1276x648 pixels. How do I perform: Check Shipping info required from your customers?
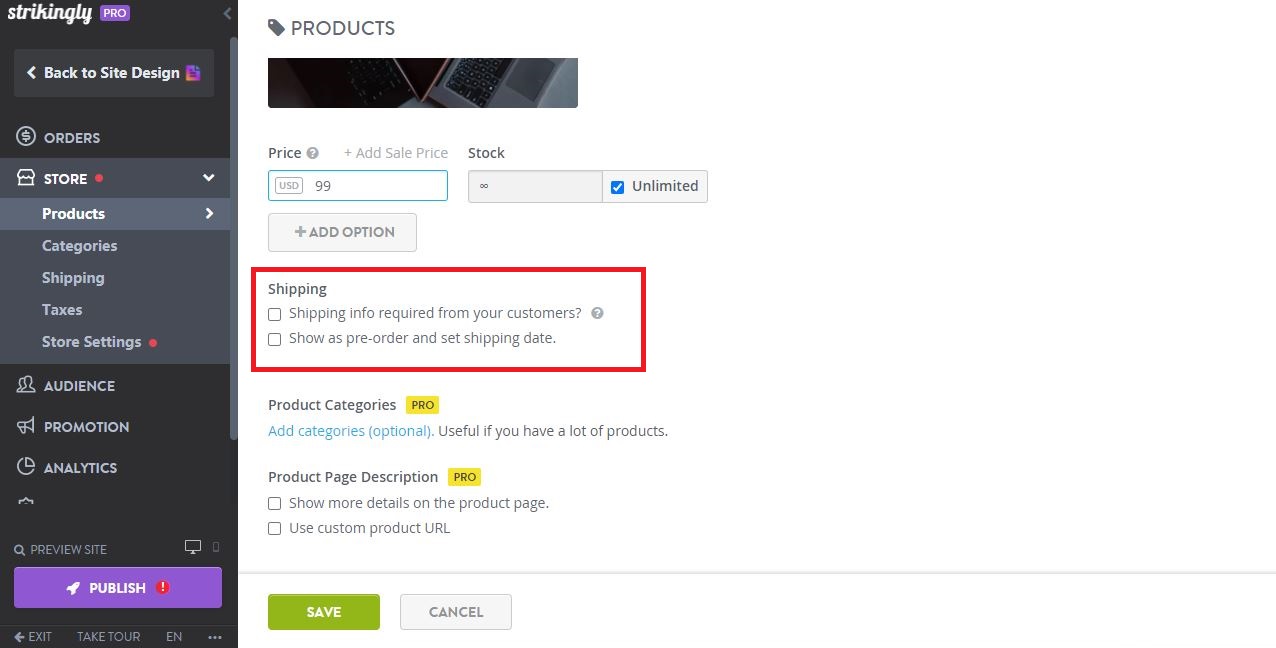click(275, 313)
